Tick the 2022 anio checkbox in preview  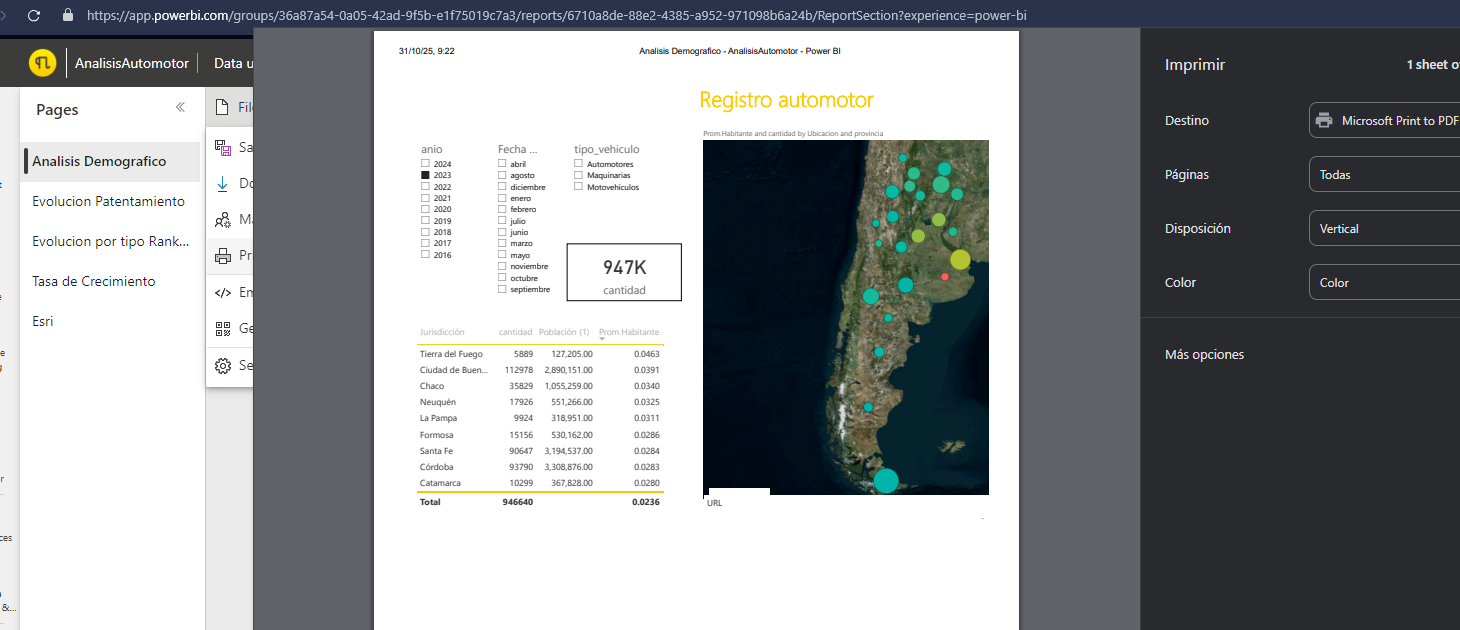425,187
